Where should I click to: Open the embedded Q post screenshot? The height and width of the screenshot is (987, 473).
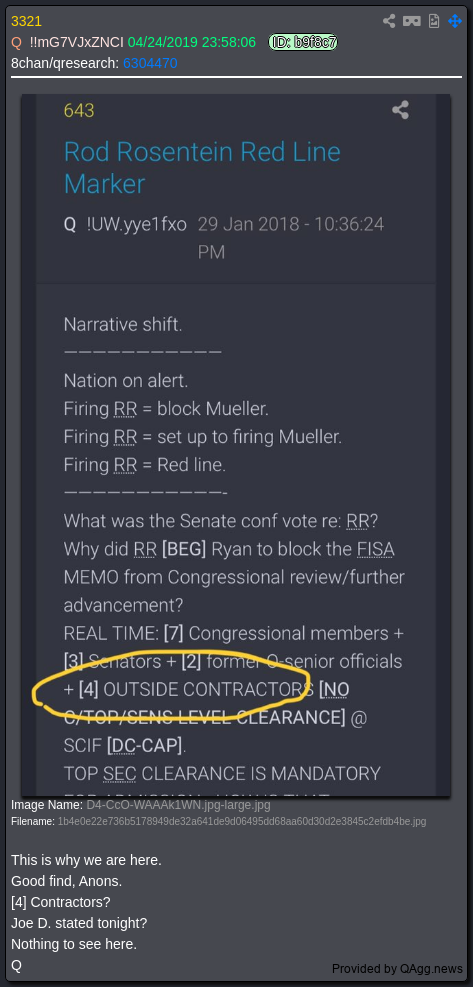(236, 445)
